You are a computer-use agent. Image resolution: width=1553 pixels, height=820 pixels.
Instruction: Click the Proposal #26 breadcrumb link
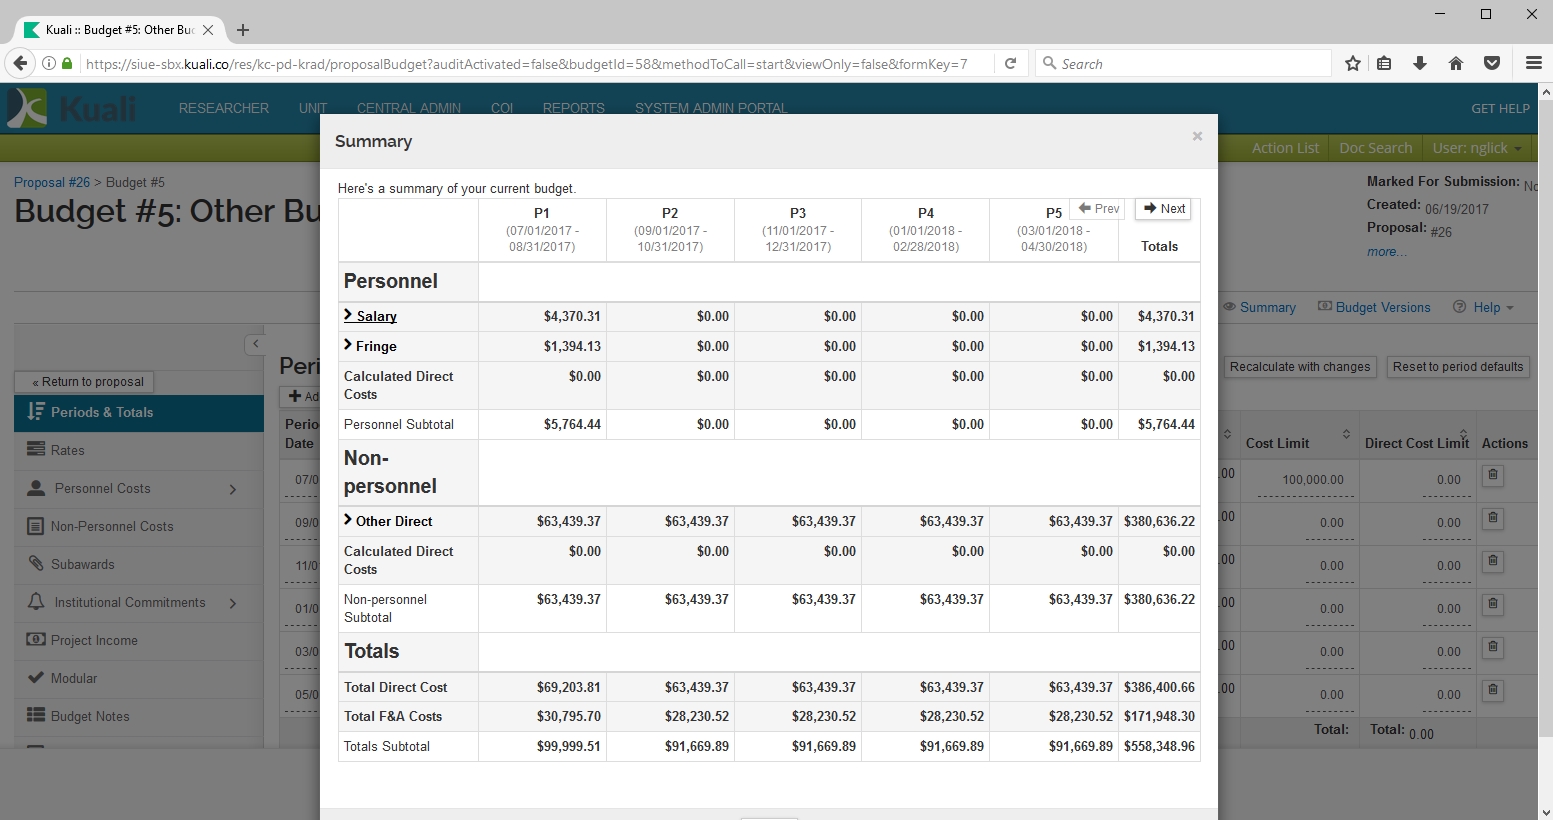click(x=52, y=182)
